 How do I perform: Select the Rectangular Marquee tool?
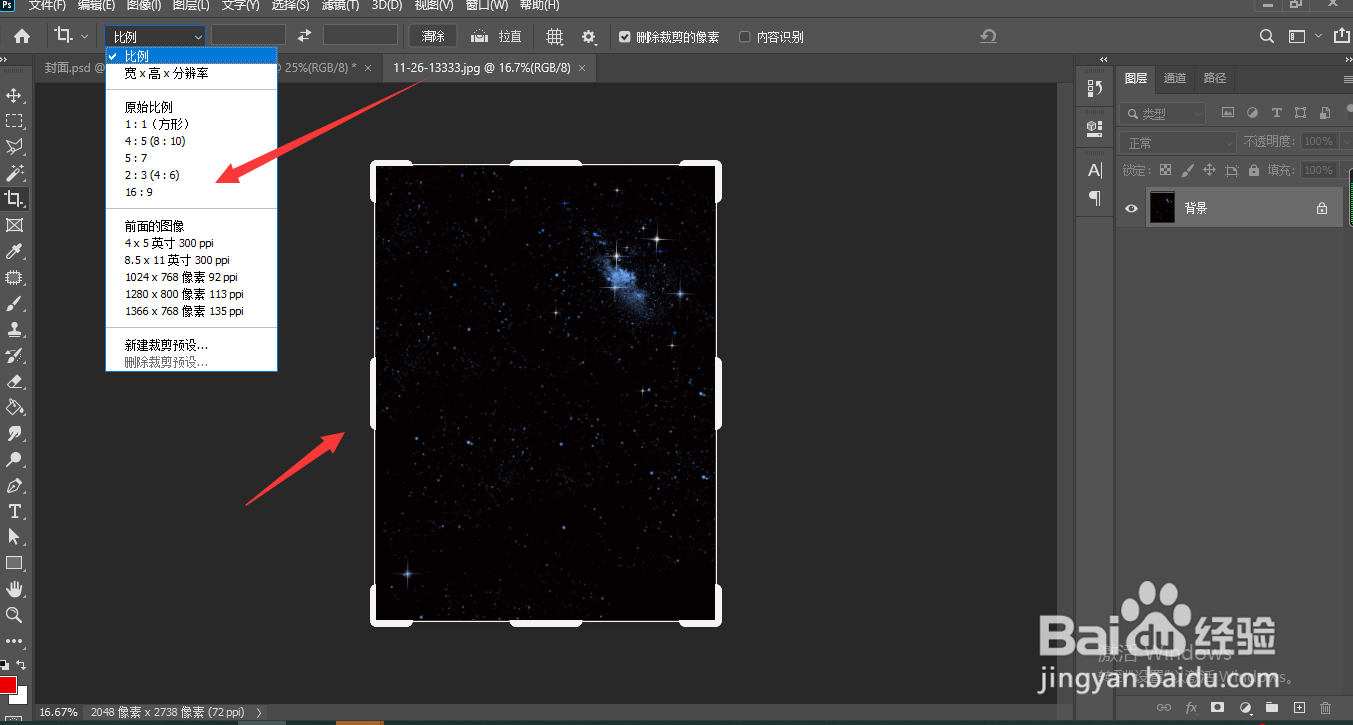click(x=14, y=121)
